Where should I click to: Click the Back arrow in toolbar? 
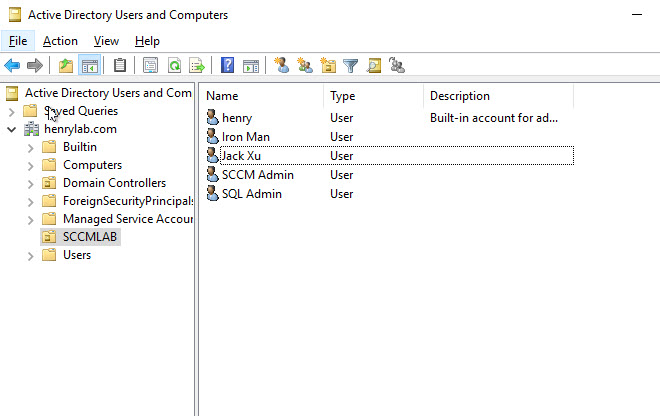point(12,66)
